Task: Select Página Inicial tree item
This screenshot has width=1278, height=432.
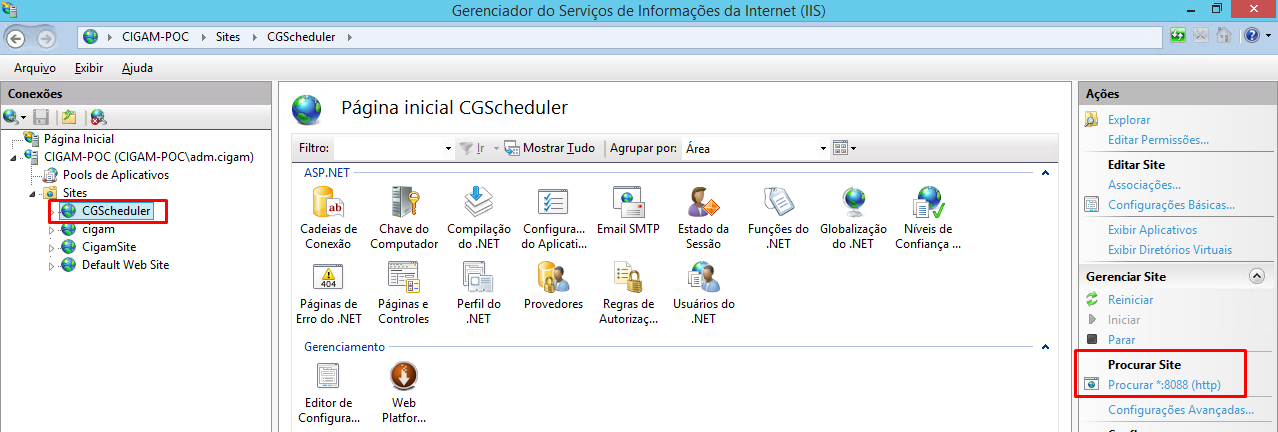Action: [x=79, y=139]
